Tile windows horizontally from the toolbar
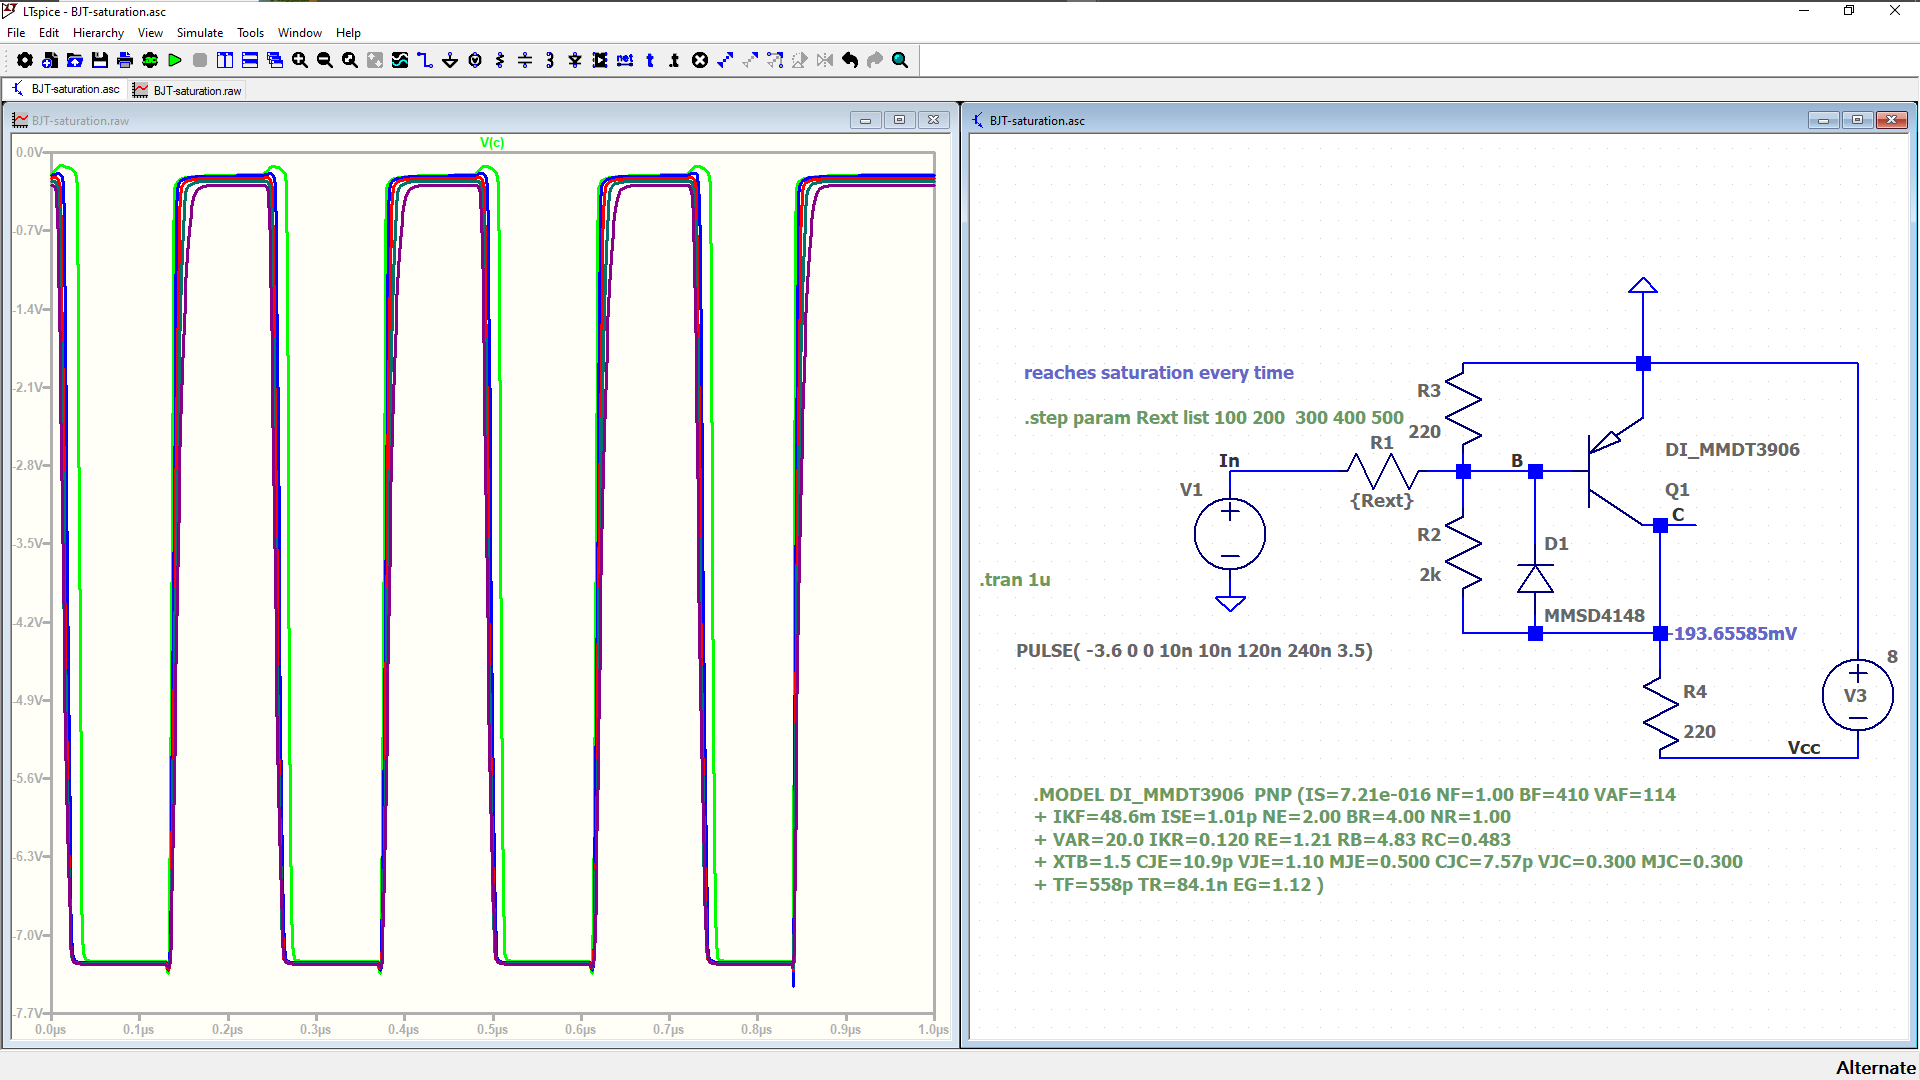 pos(250,60)
